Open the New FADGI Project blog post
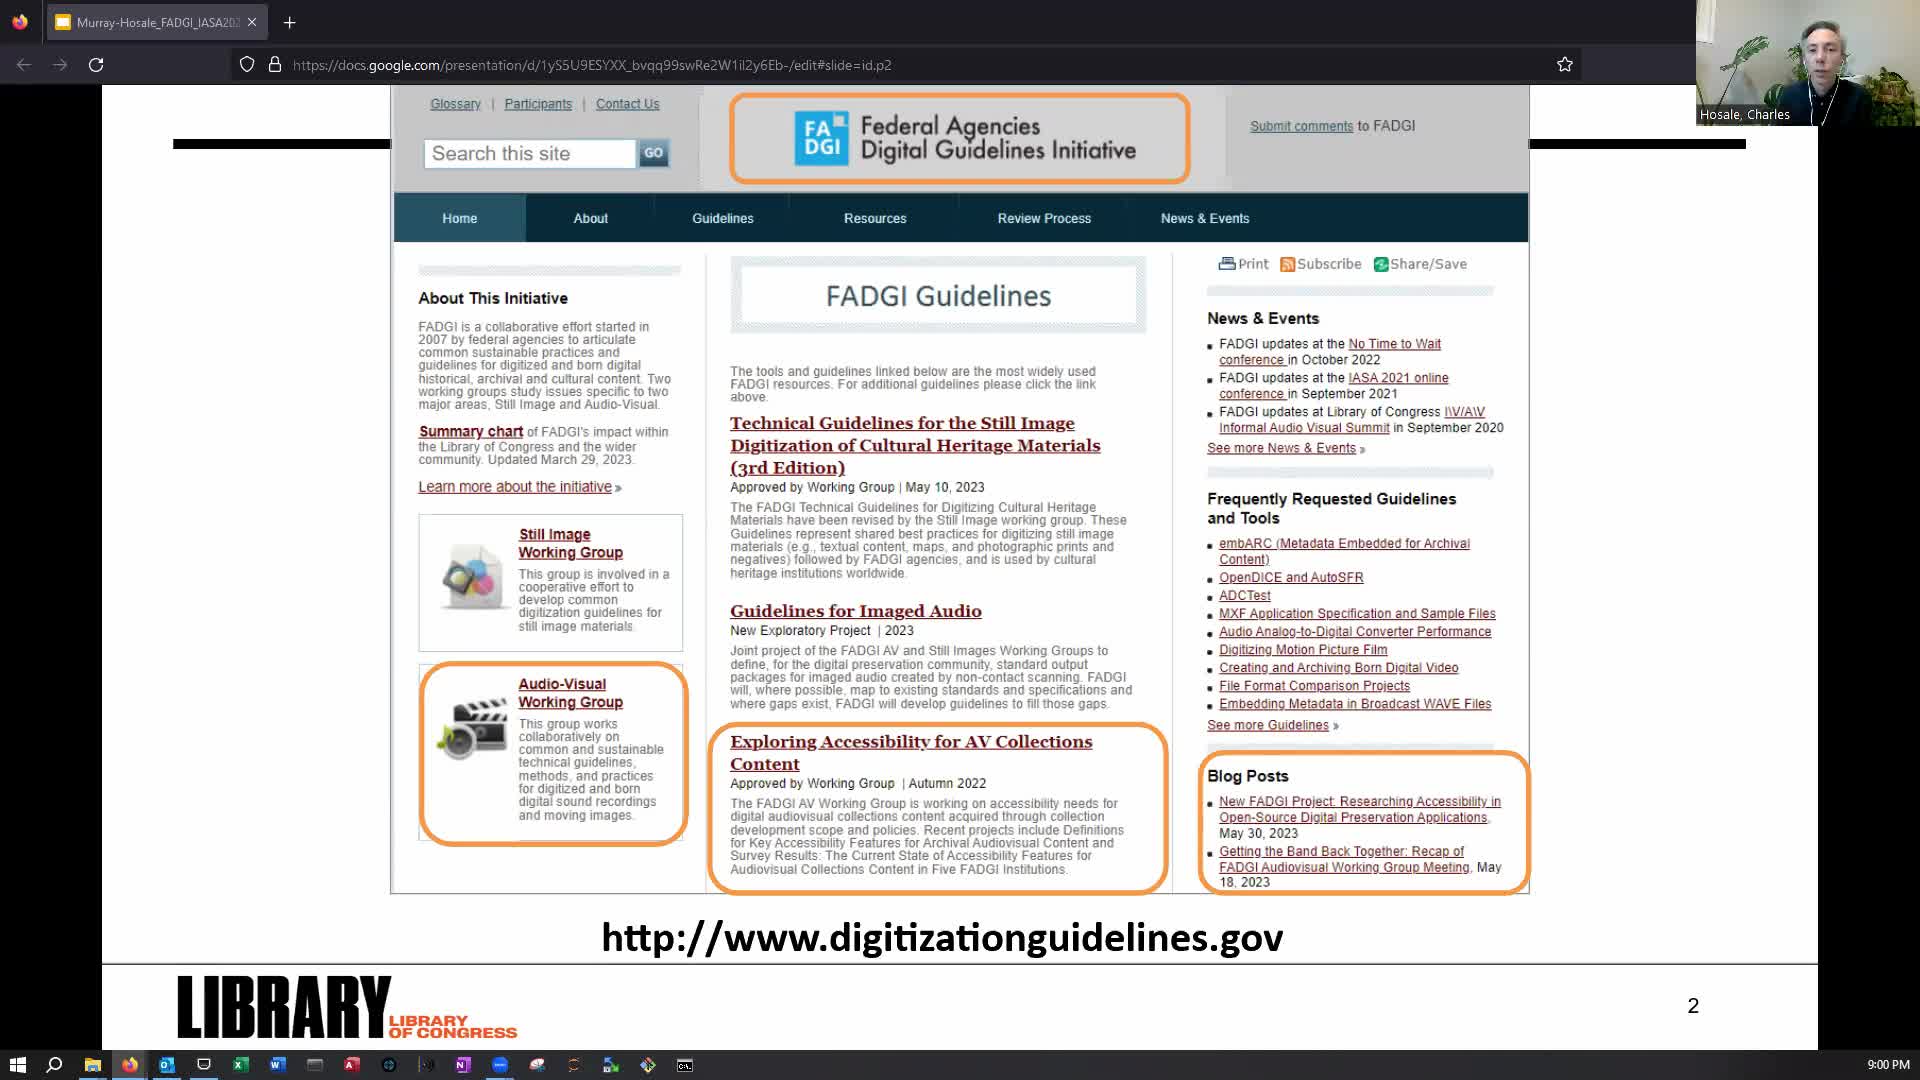This screenshot has height=1080, width=1920. [1360, 809]
